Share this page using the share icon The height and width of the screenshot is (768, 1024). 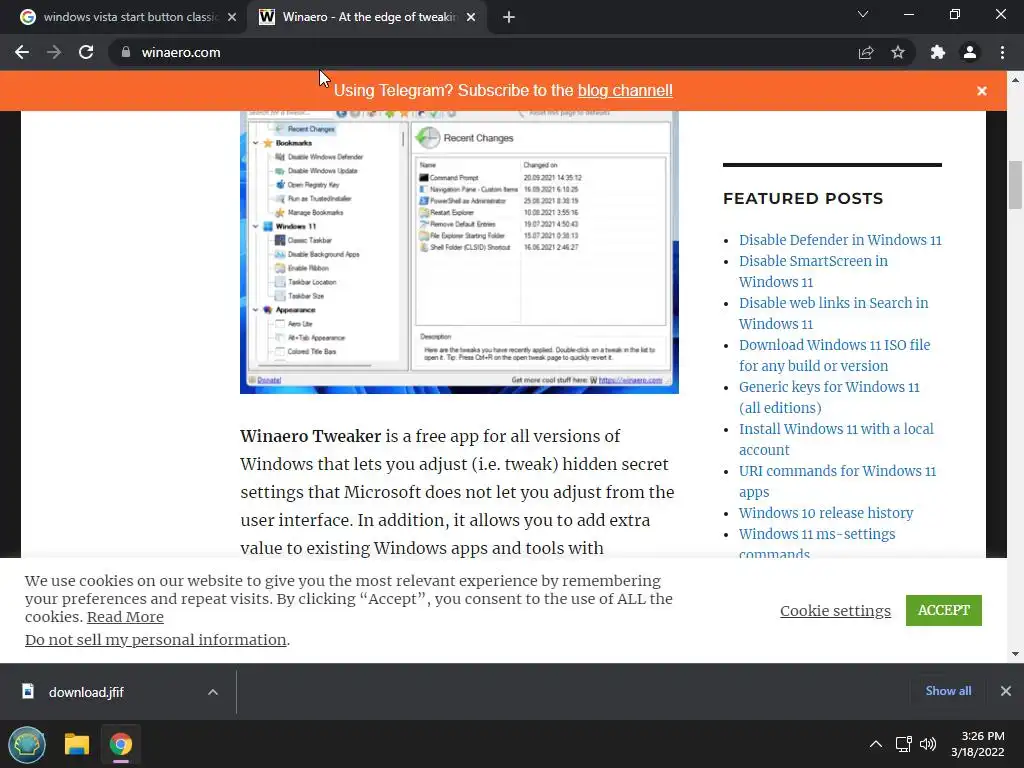(866, 52)
